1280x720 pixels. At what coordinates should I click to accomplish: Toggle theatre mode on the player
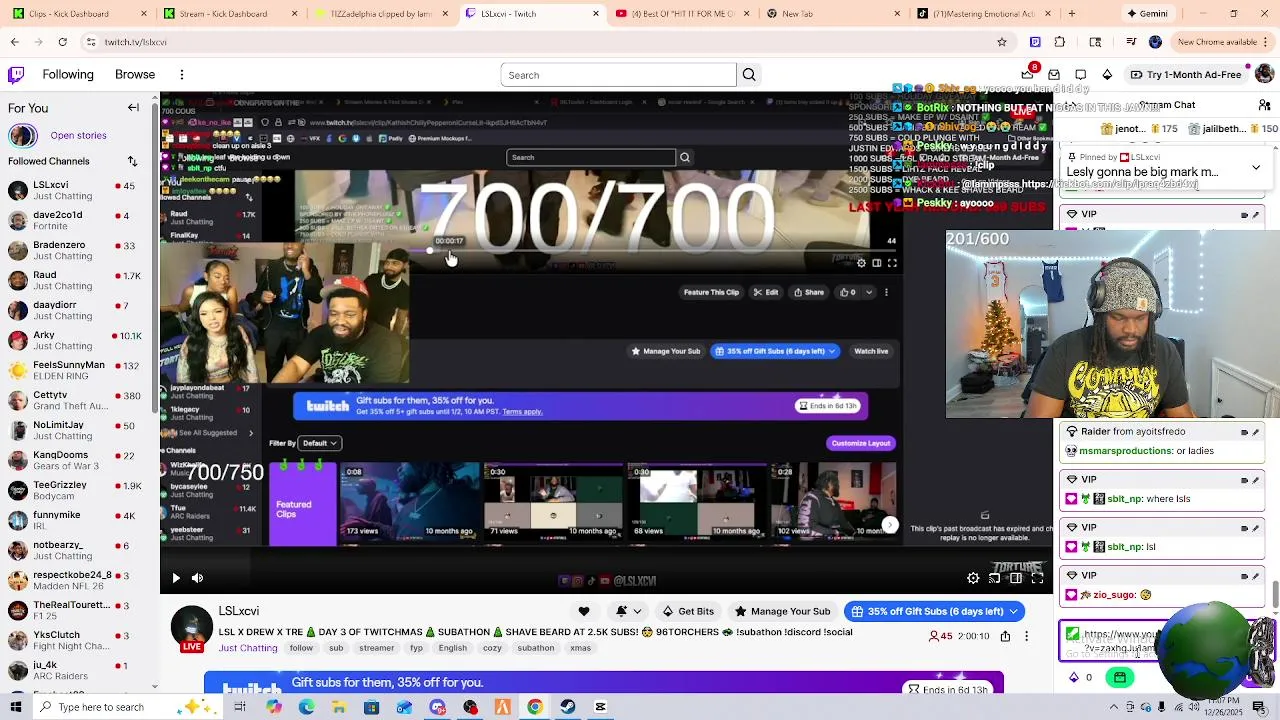[x=1016, y=578]
